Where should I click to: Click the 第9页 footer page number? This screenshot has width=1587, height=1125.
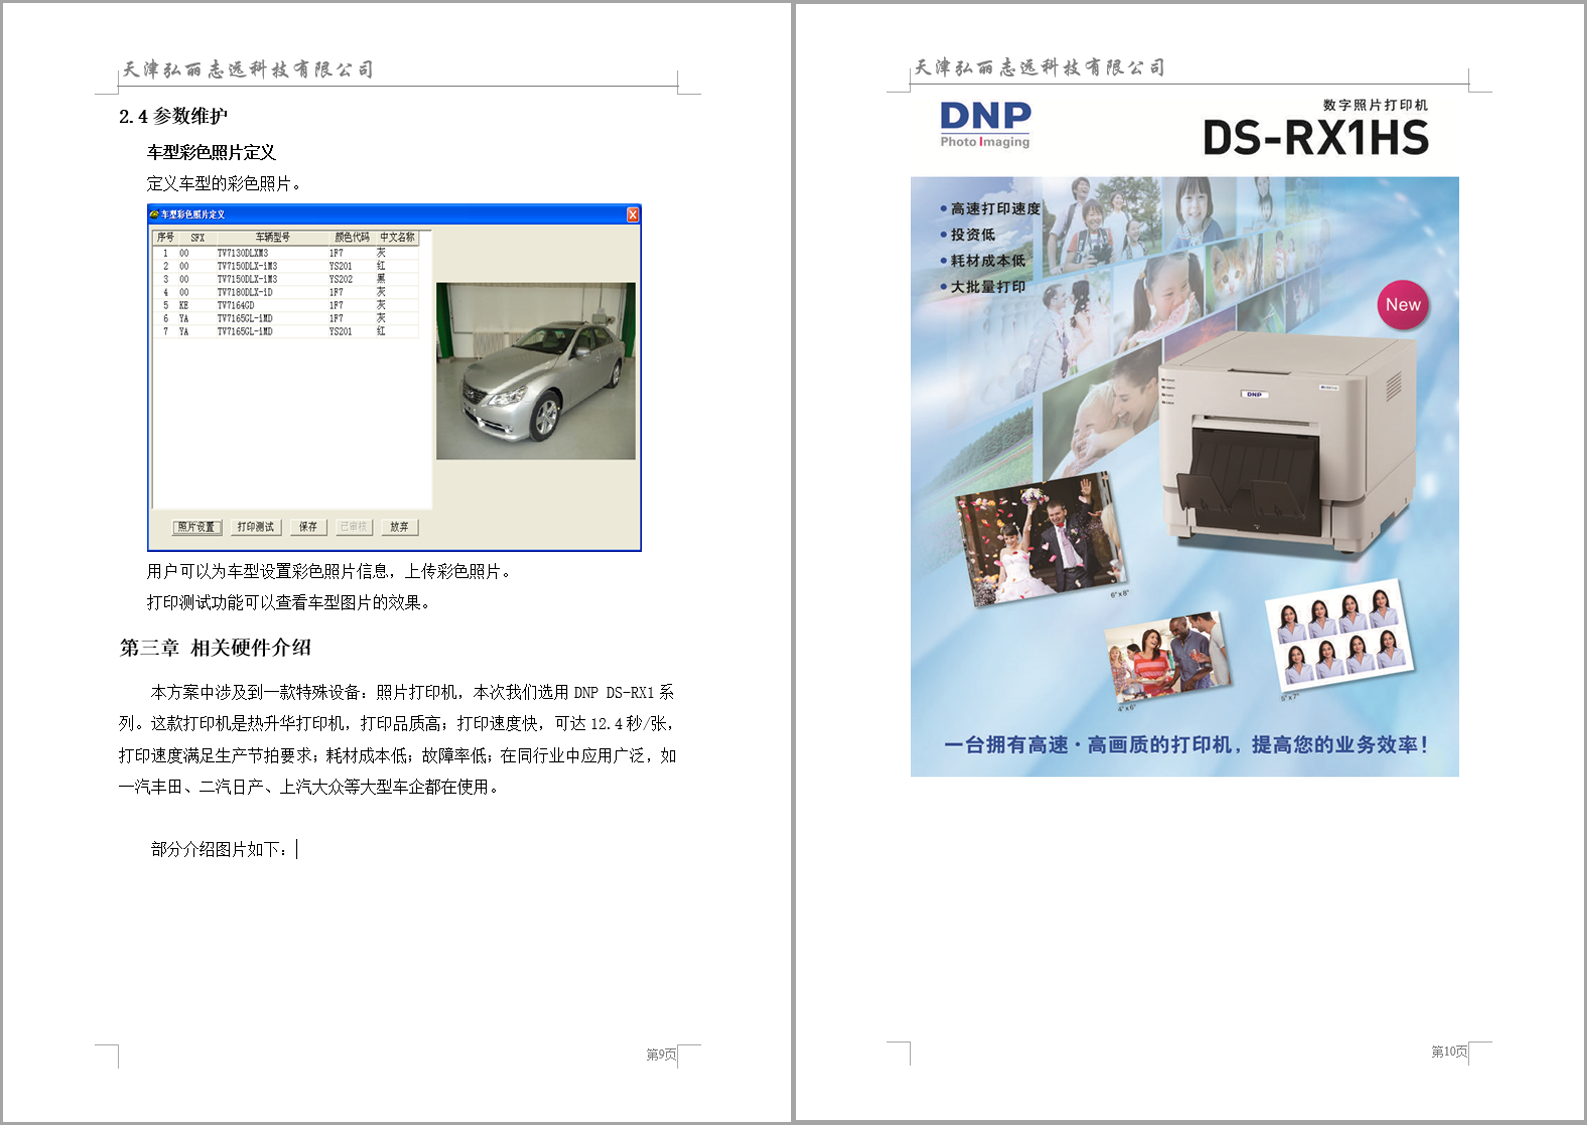click(661, 1054)
